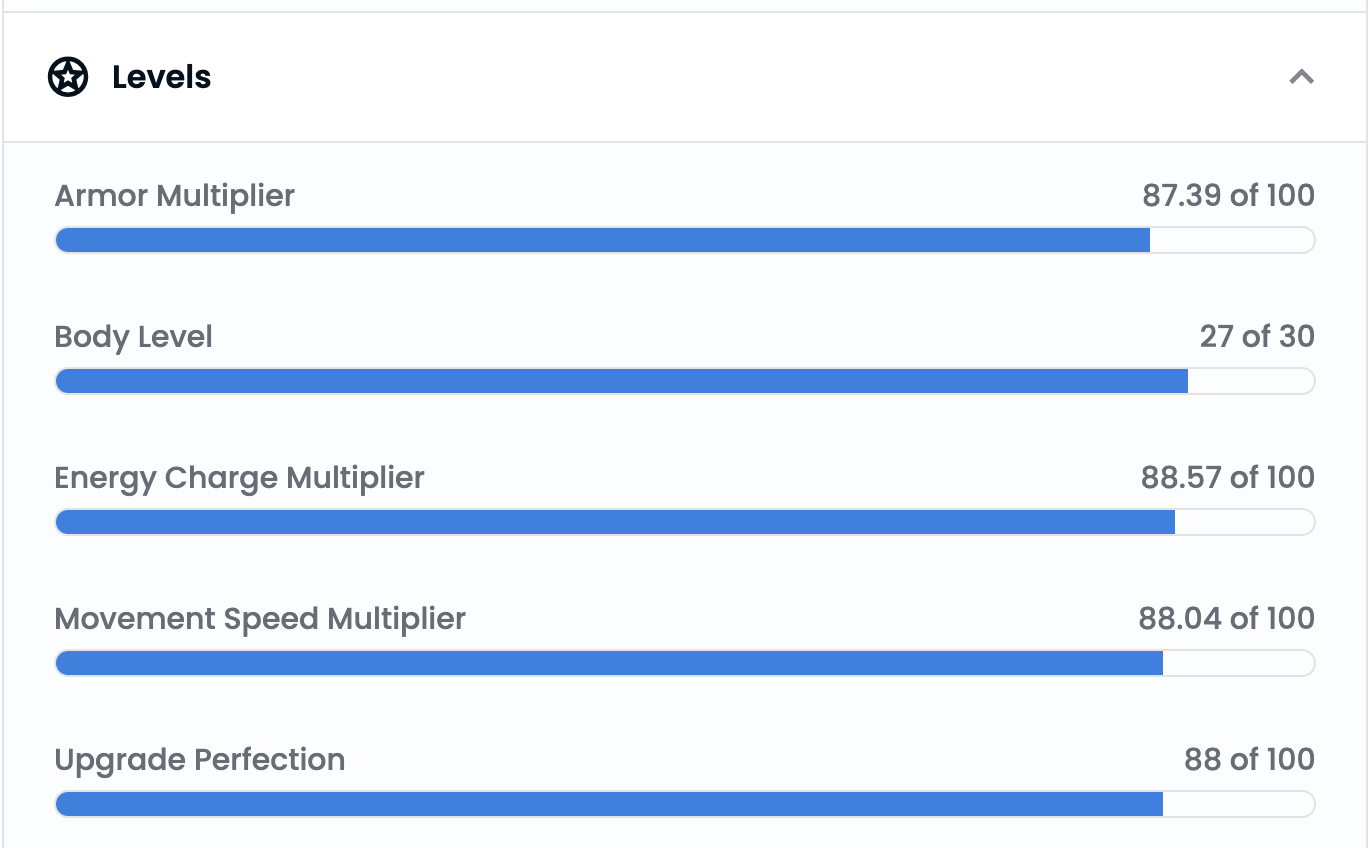Screen dimensions: 1368x848
Task: Click the Armor Multiplier progress bar
Action: [x=685, y=240]
